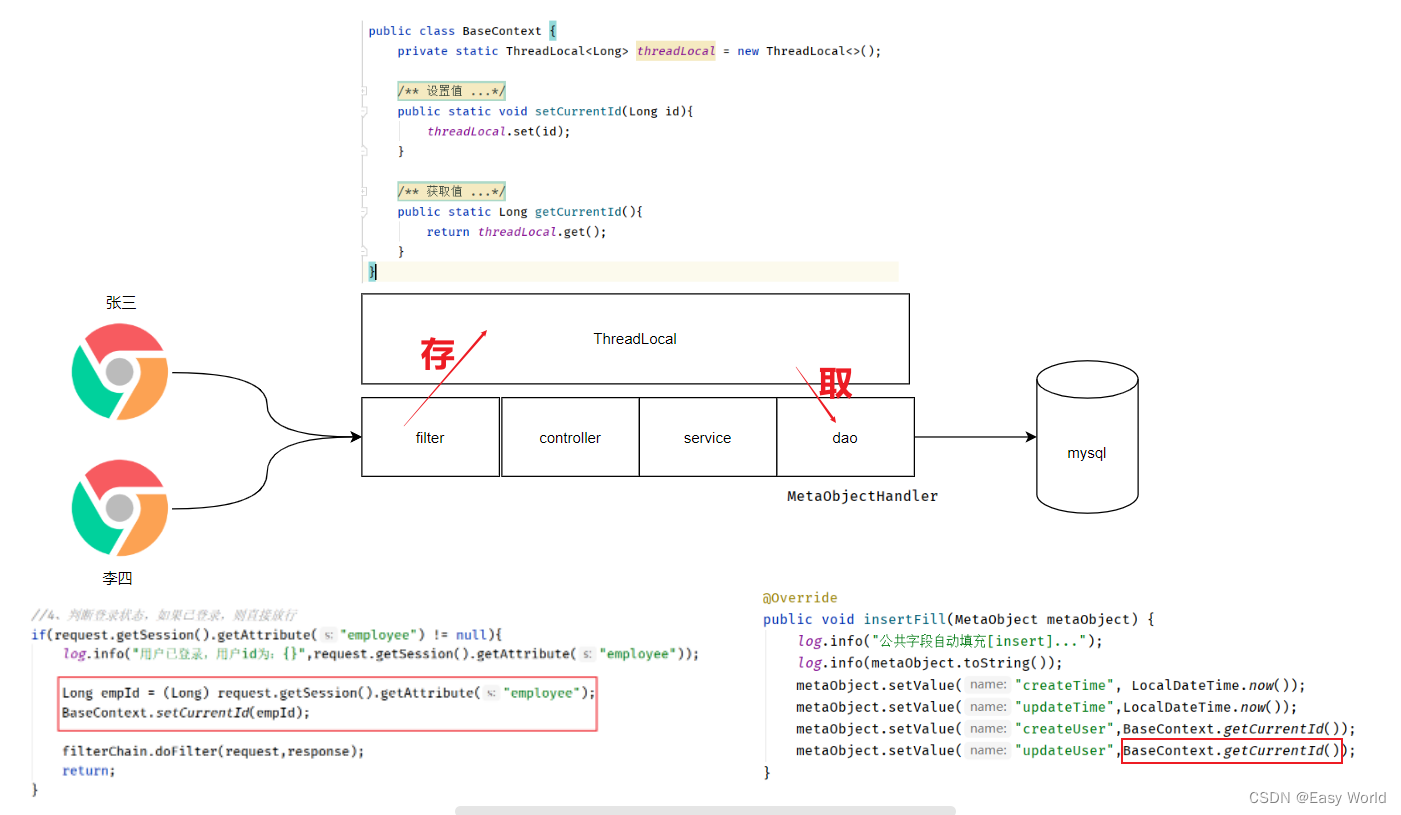This screenshot has width=1401, height=815.
Task: Select the filter box in pipeline
Action: point(429,437)
